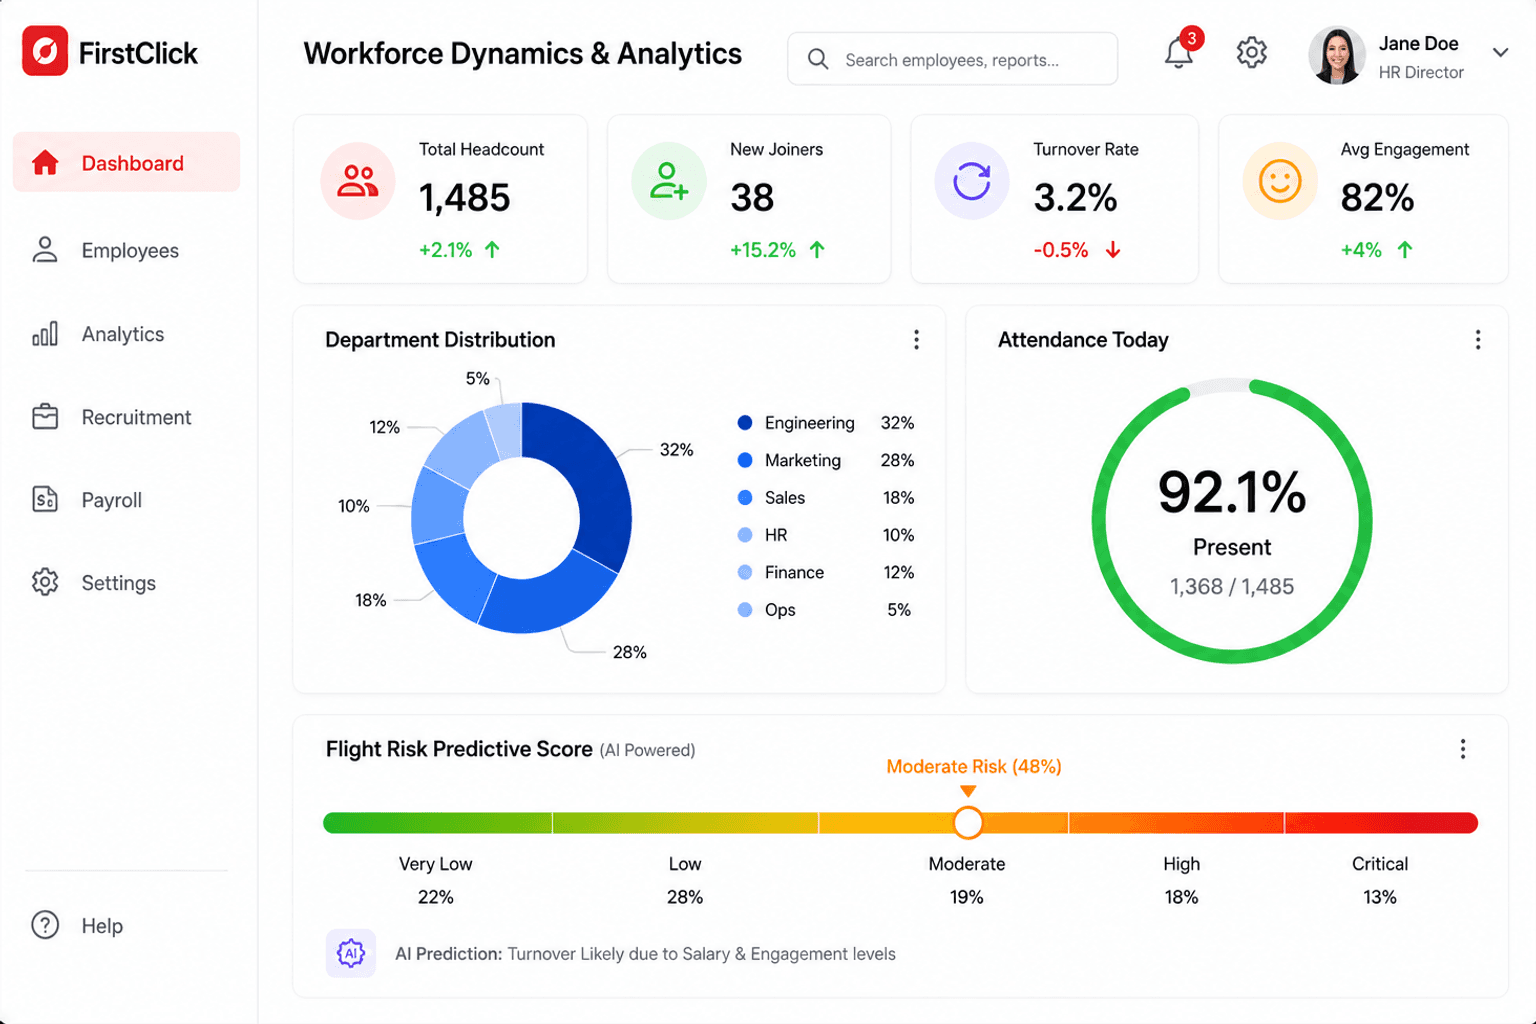
Task: Click the Ops legend entry
Action: [x=826, y=610]
